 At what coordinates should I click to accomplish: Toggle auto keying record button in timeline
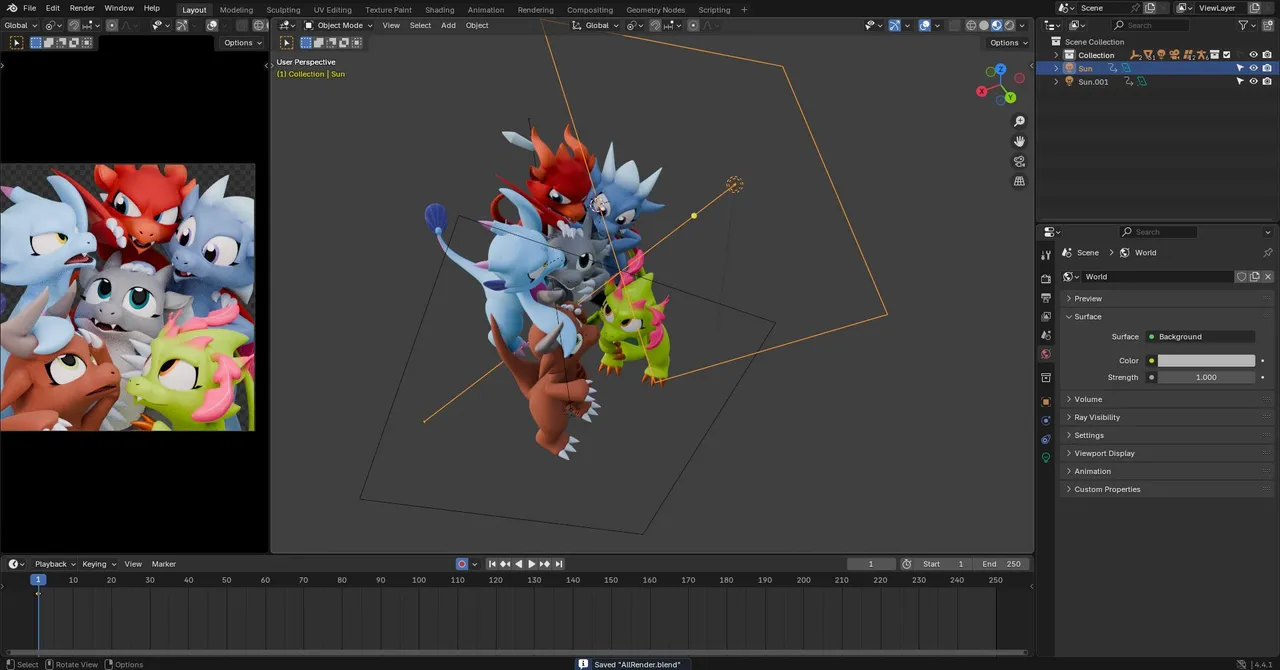click(x=462, y=564)
